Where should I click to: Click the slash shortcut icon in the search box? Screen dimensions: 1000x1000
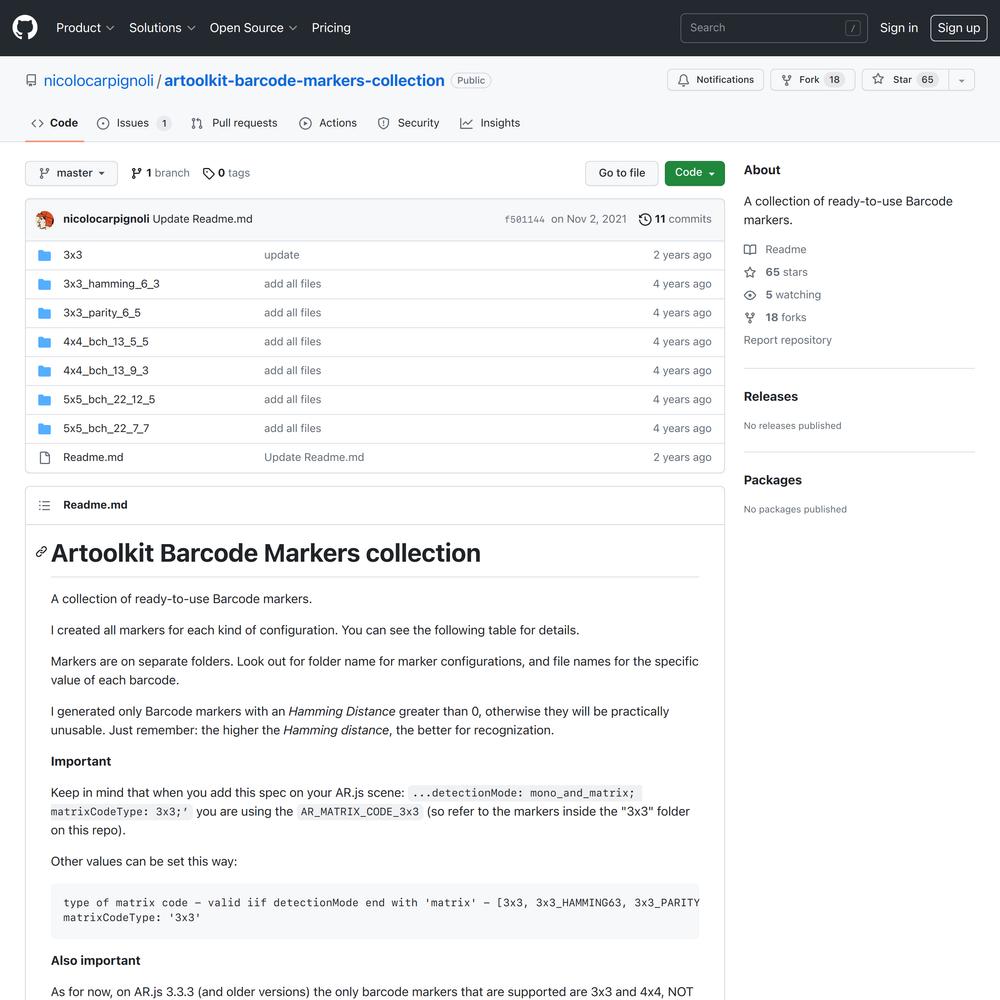coord(853,28)
